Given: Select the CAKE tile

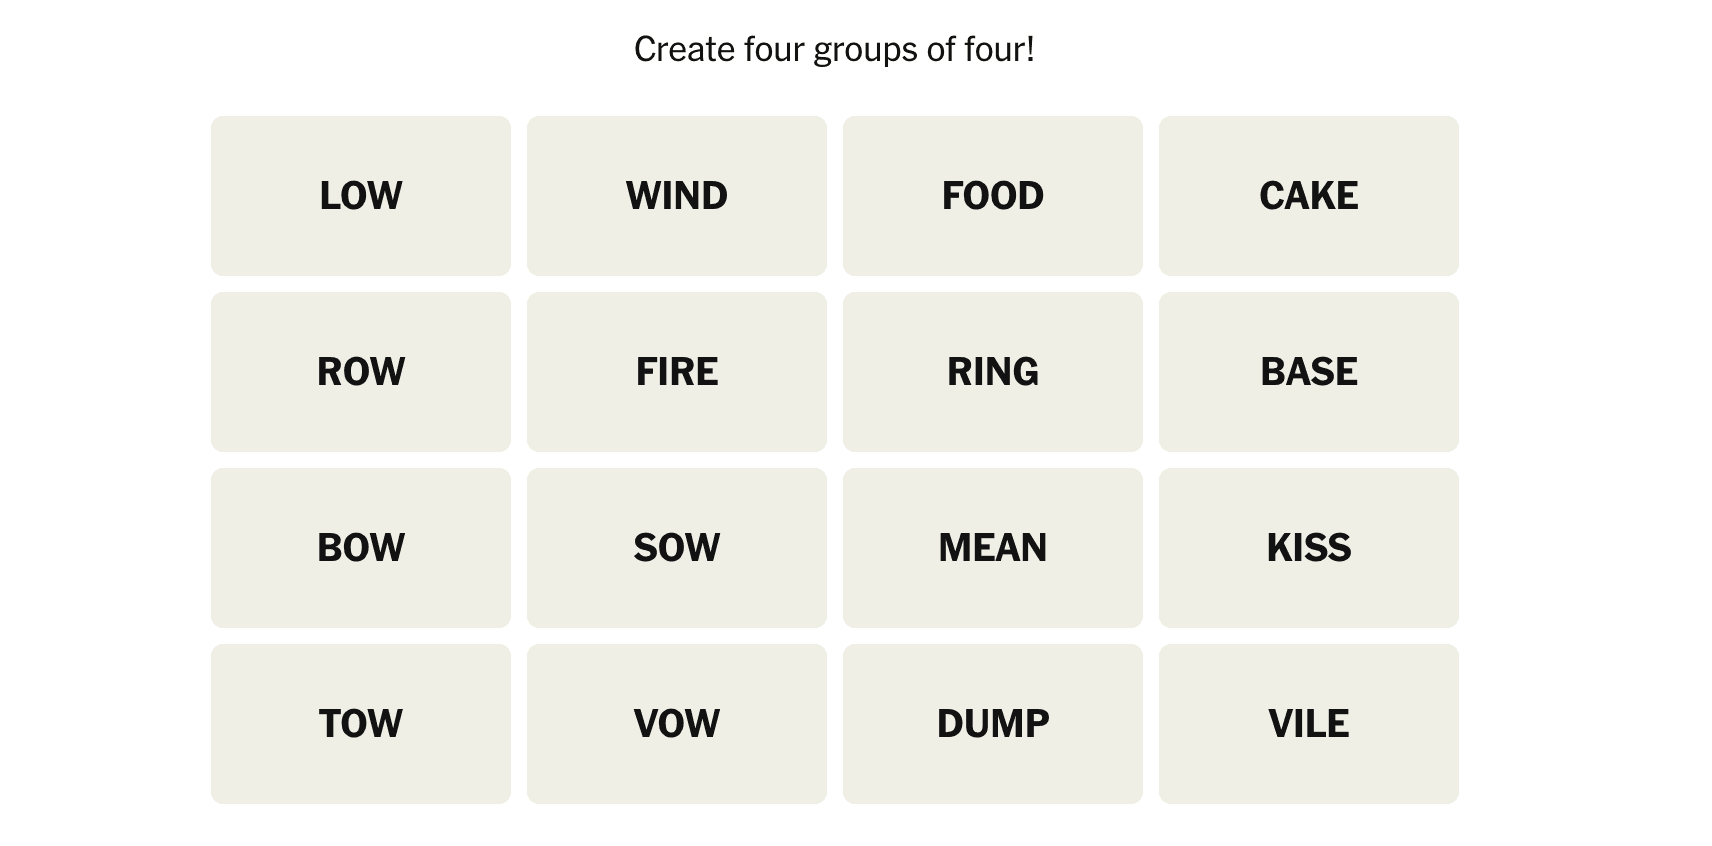Looking at the screenshot, I should [x=1308, y=196].
